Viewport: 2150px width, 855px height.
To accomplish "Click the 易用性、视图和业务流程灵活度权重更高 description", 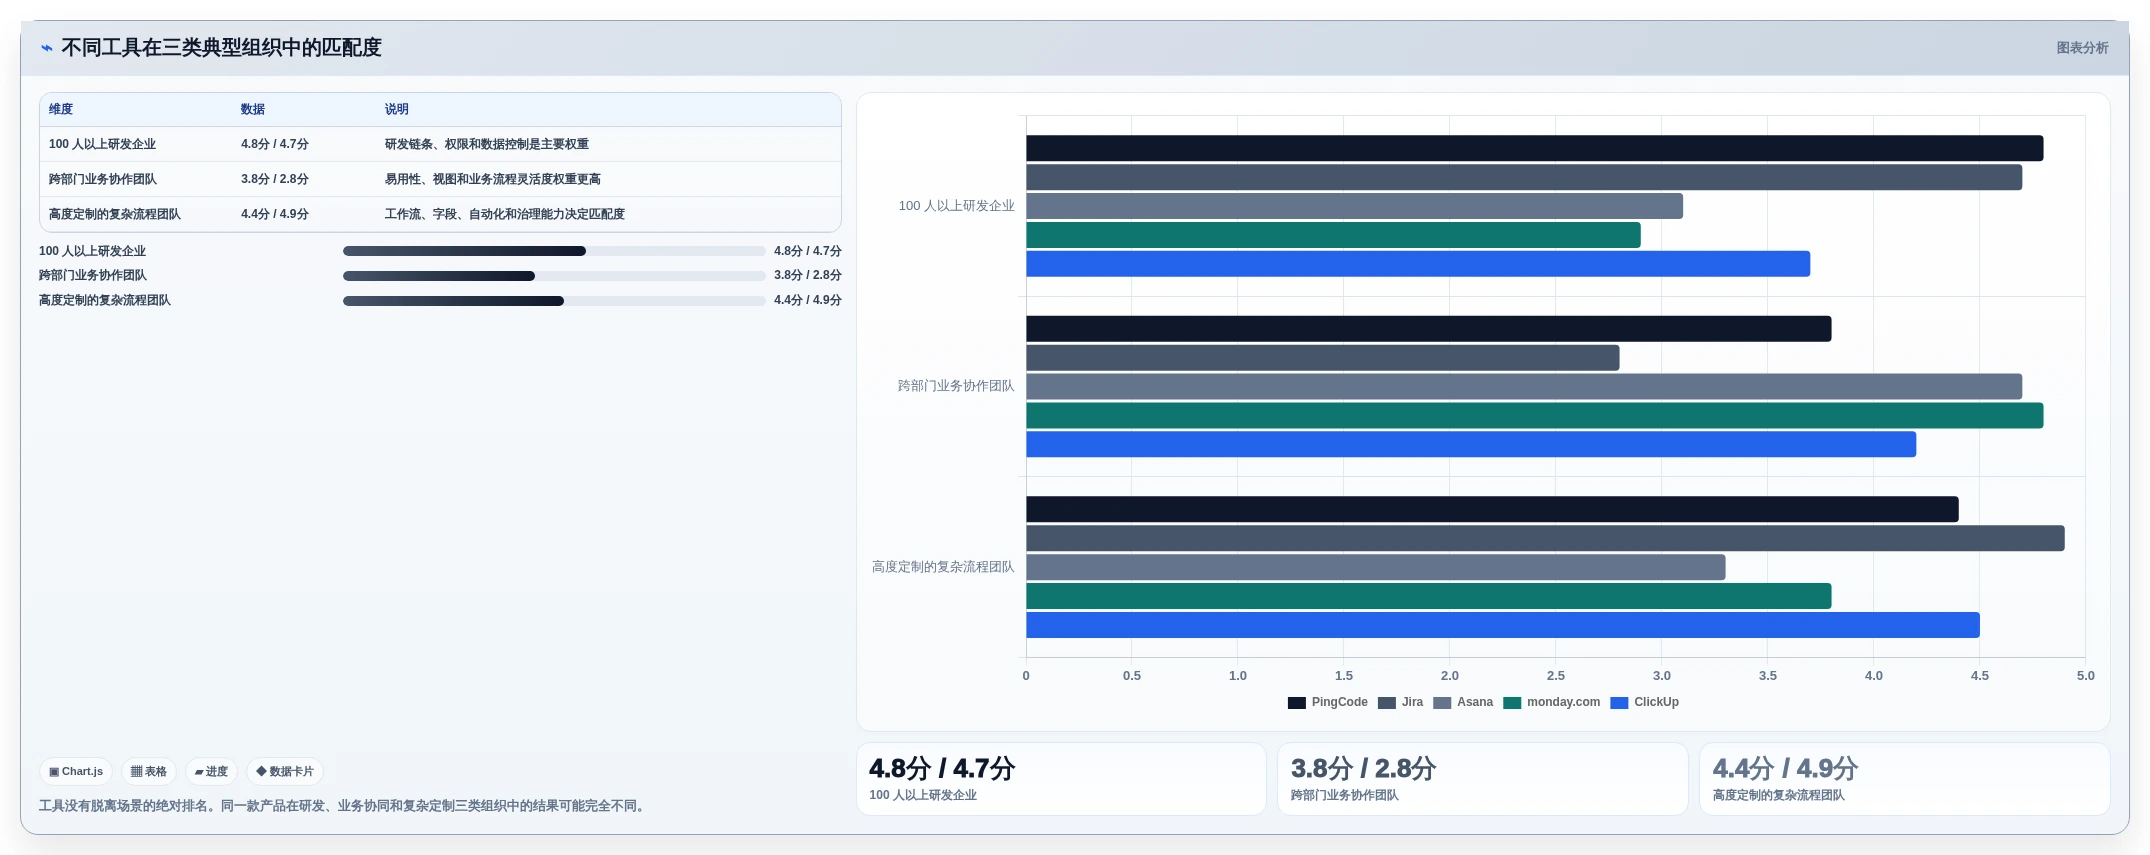I will [x=493, y=179].
